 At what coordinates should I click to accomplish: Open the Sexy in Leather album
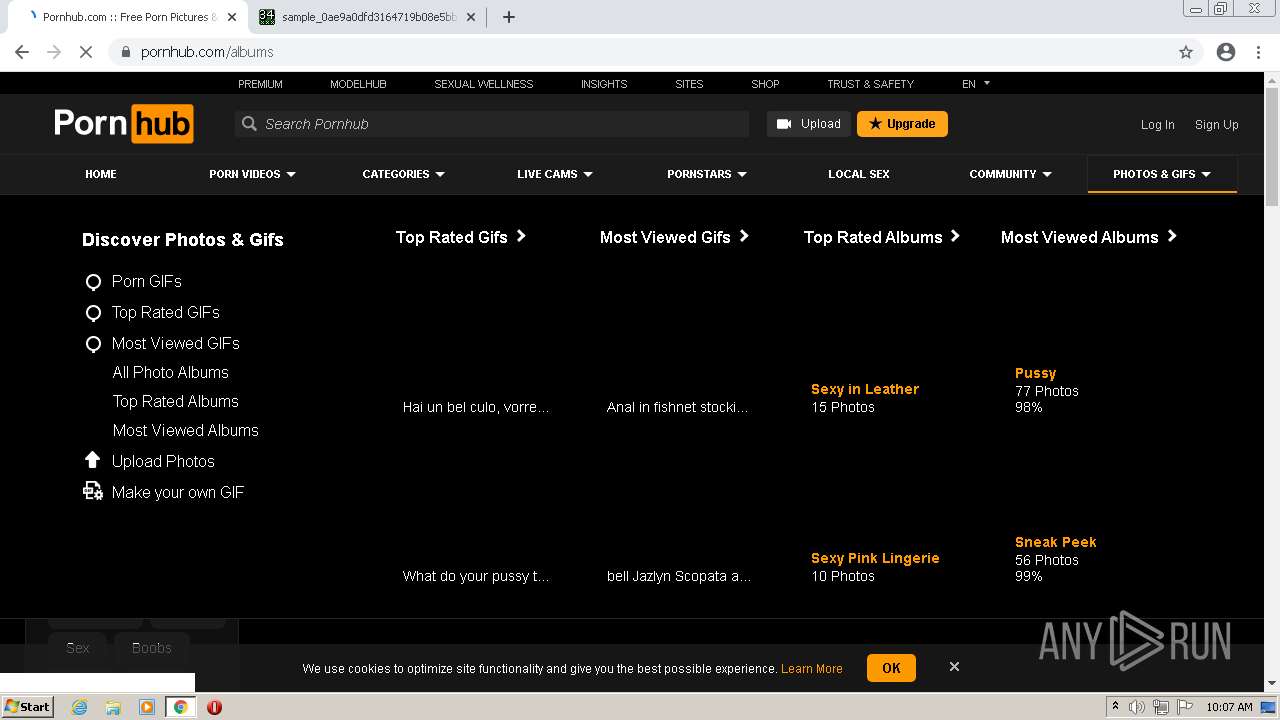click(865, 389)
